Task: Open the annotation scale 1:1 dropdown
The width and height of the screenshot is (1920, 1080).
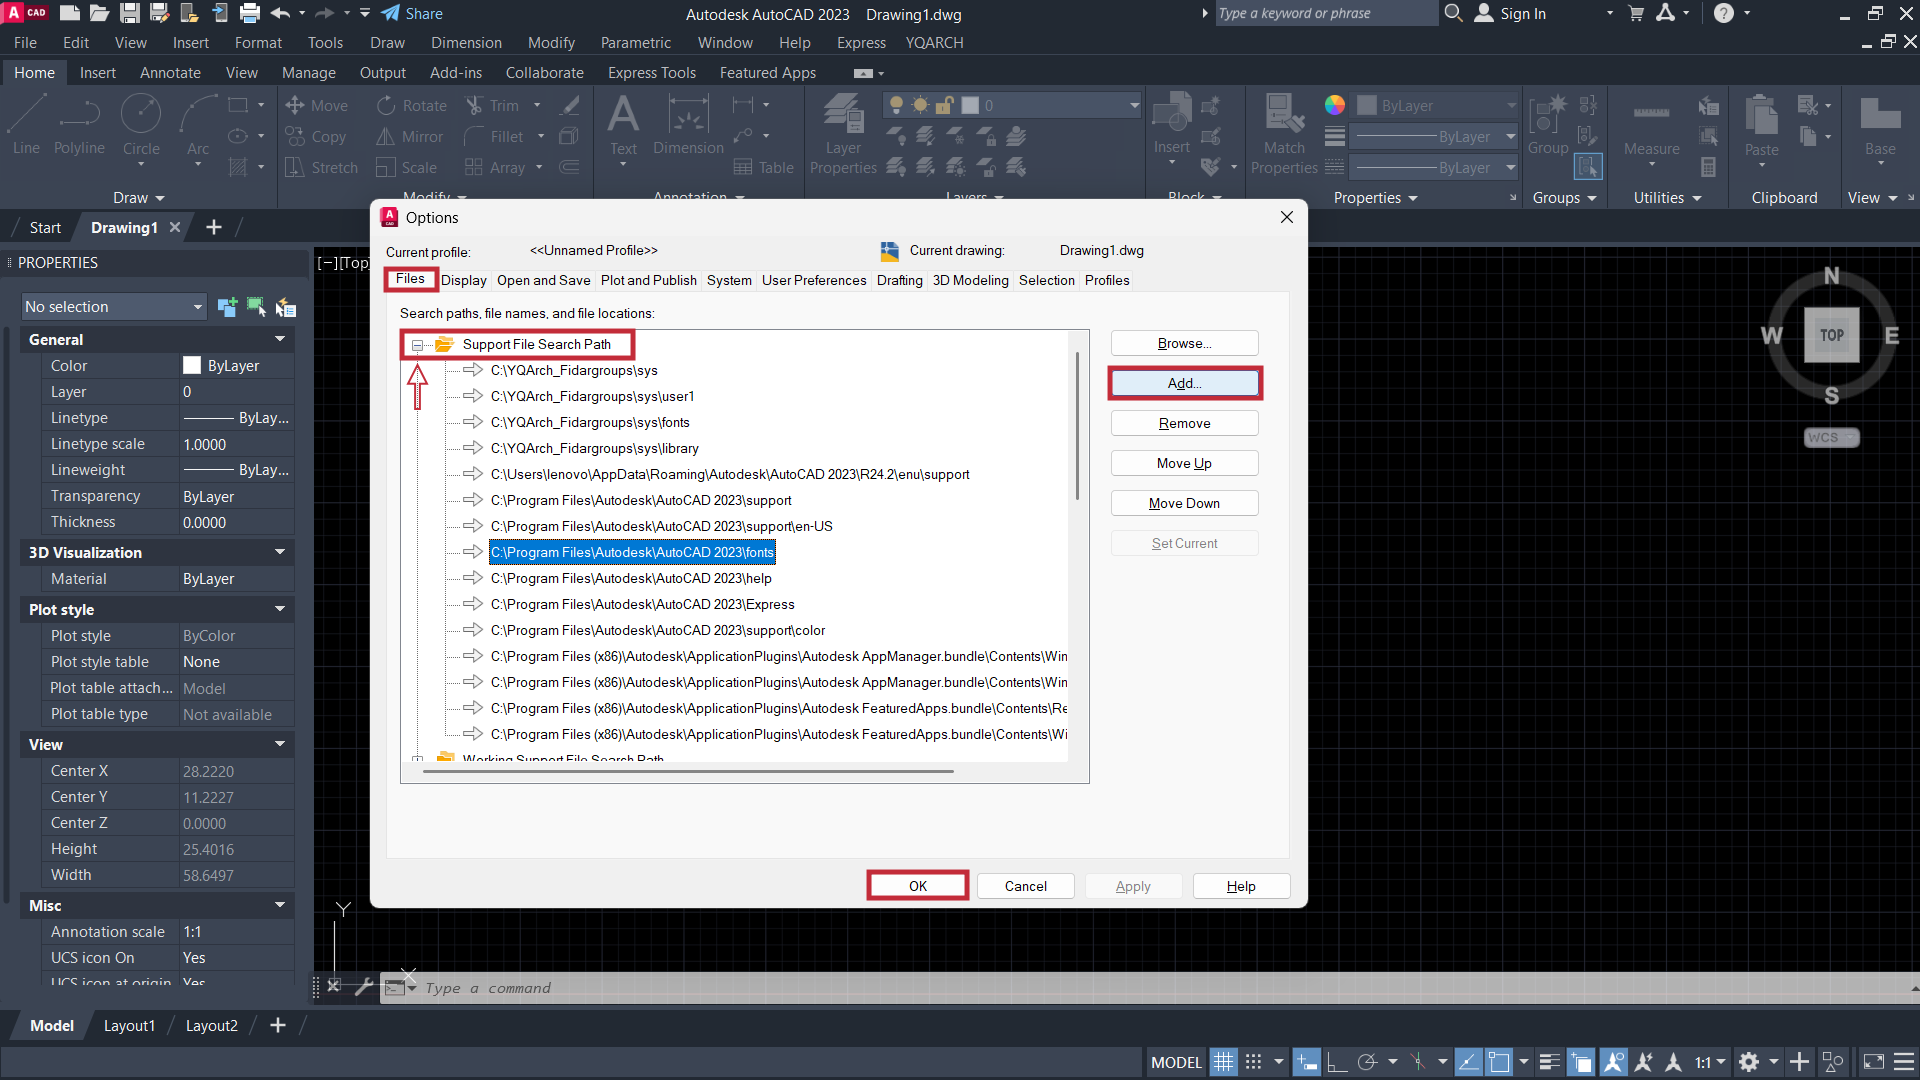Action: [1711, 1062]
